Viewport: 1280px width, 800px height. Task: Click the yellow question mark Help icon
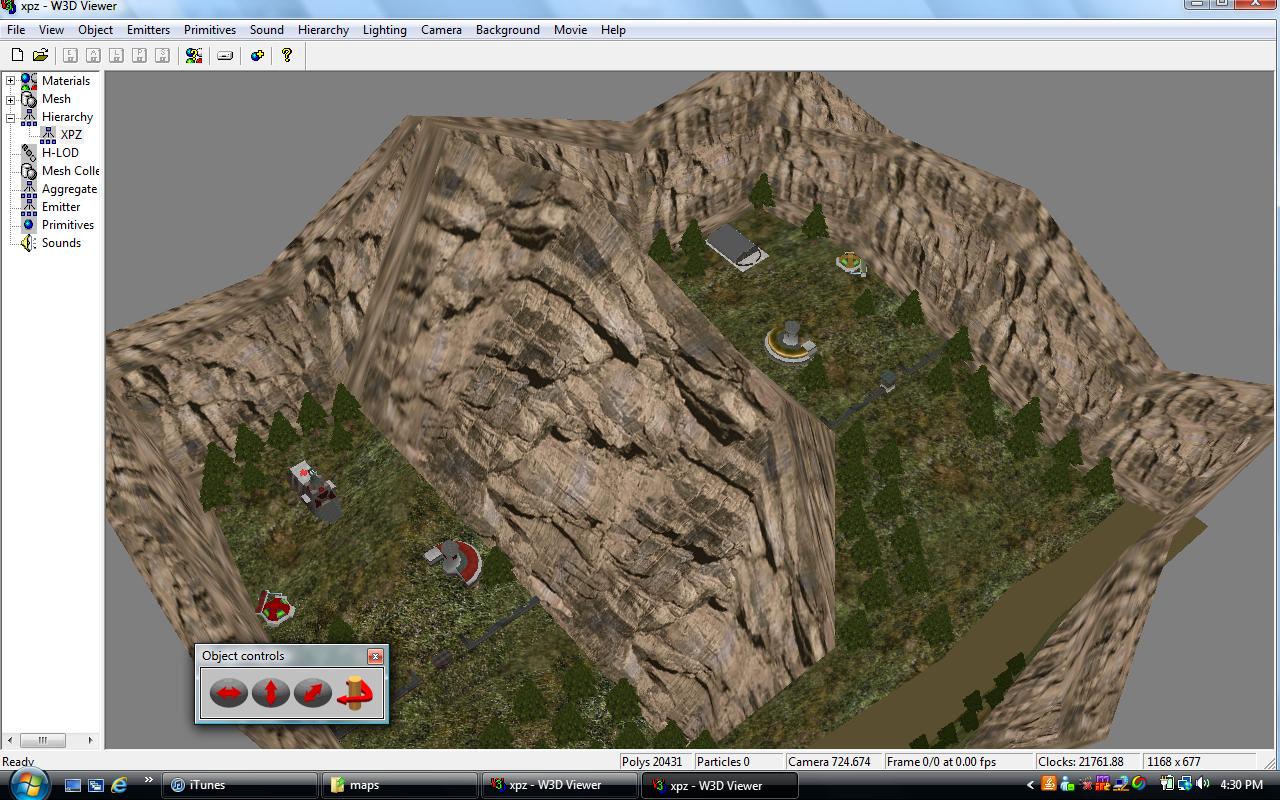coord(287,56)
